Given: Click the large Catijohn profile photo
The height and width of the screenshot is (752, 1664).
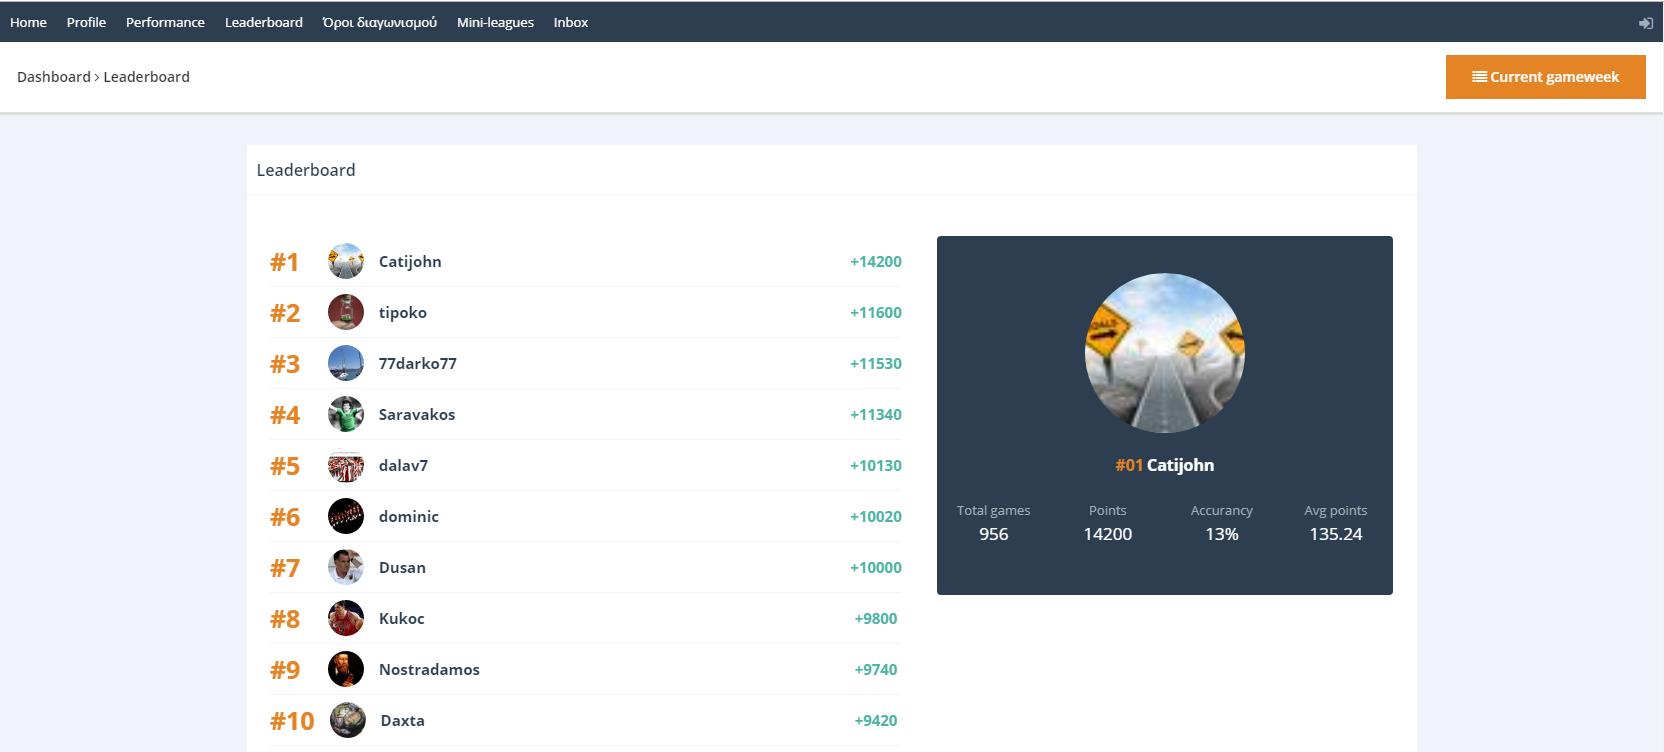Looking at the screenshot, I should coord(1164,353).
